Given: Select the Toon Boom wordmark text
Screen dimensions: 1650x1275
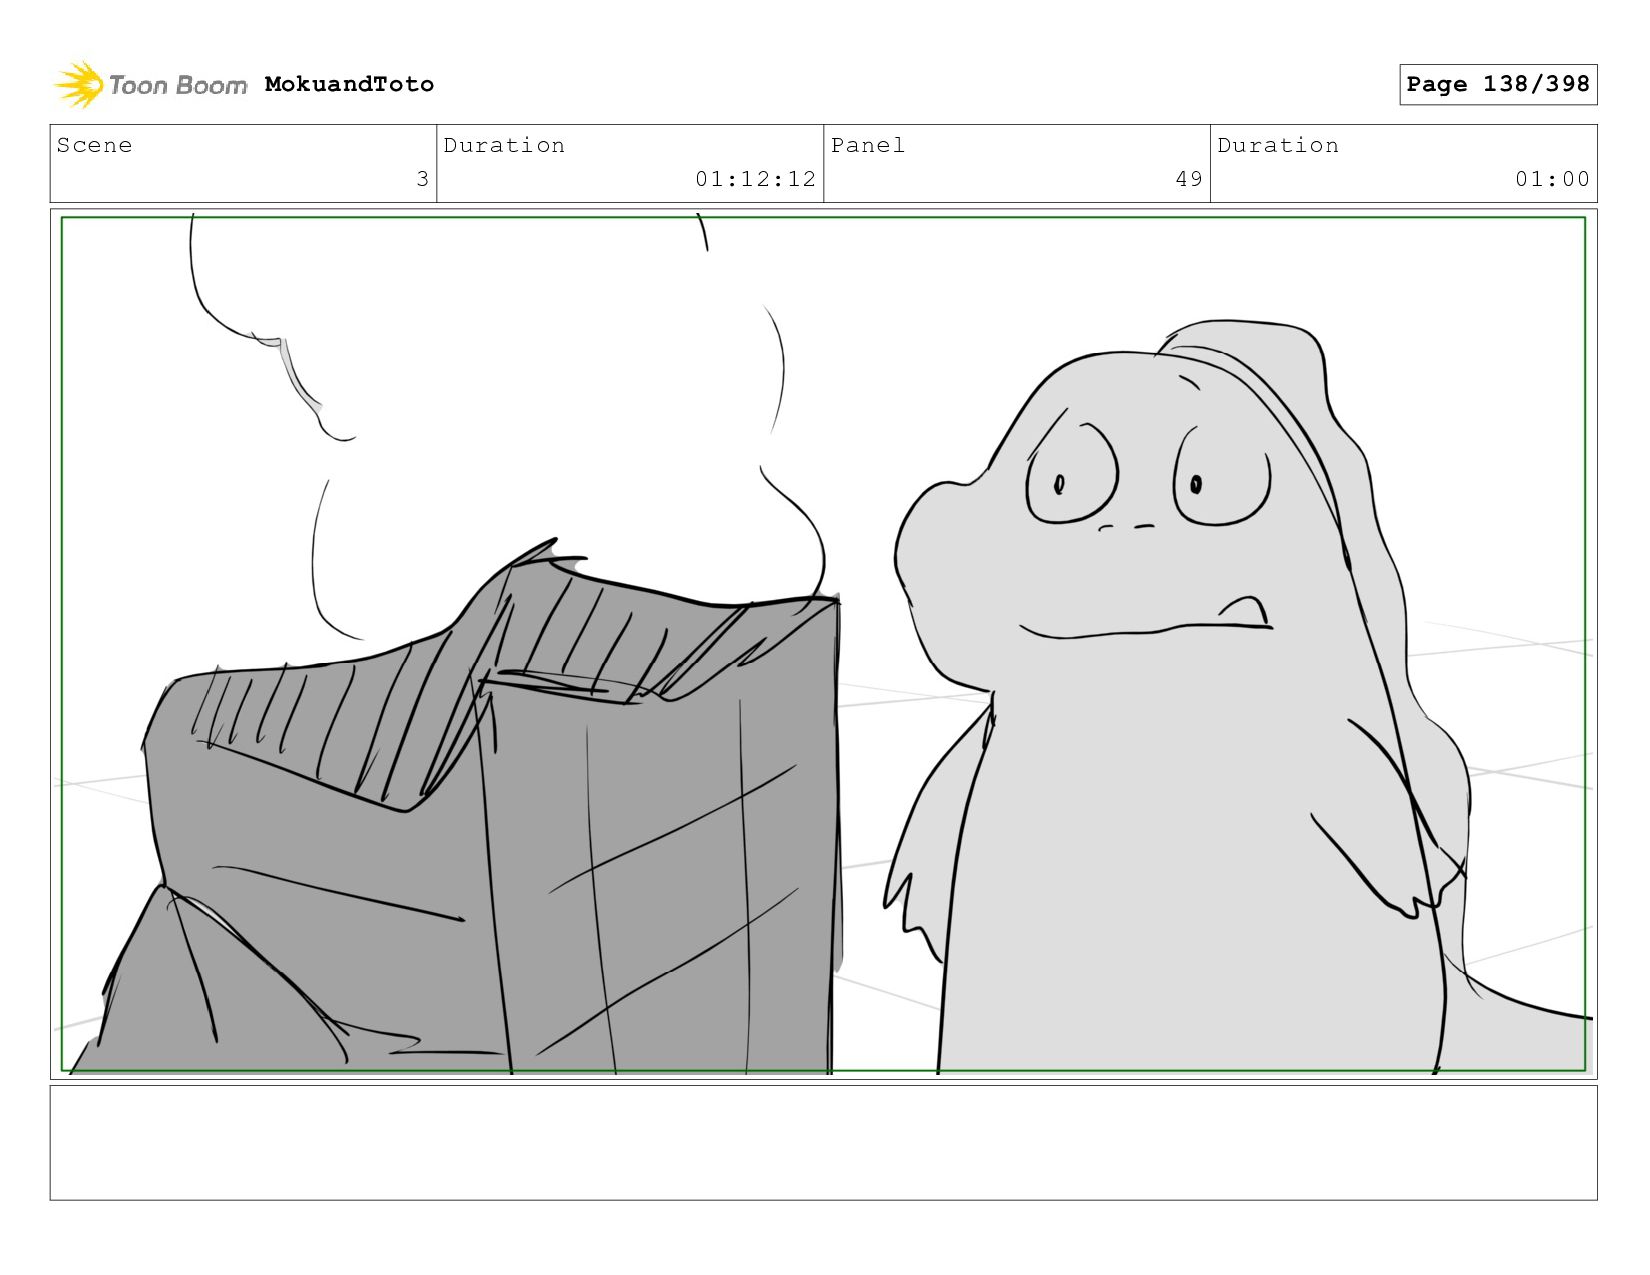Looking at the screenshot, I should 178,85.
